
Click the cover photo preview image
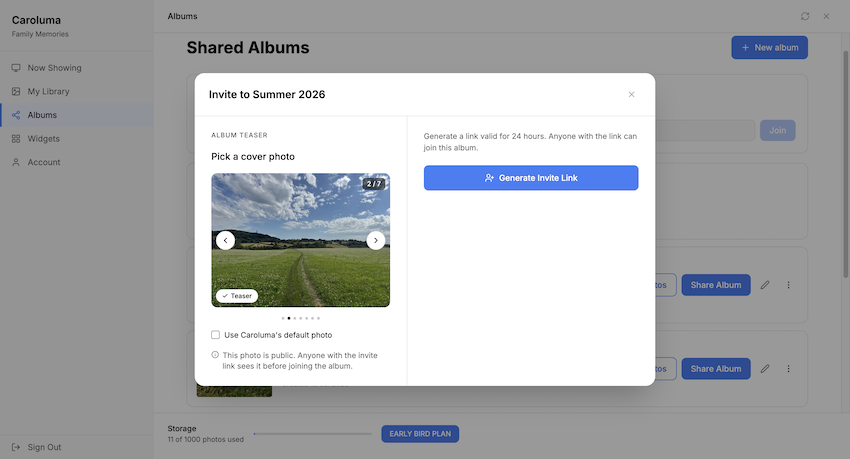click(x=300, y=240)
